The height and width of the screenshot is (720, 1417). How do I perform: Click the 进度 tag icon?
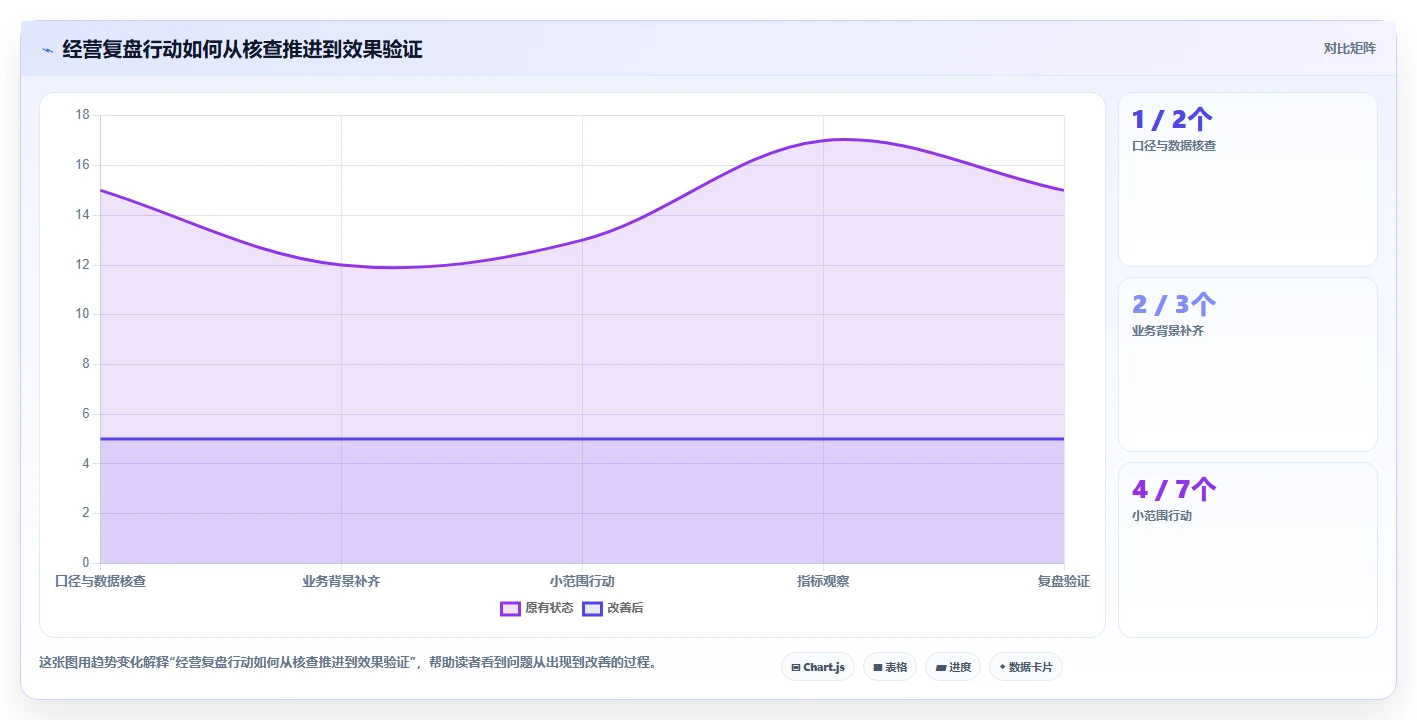[x=941, y=667]
